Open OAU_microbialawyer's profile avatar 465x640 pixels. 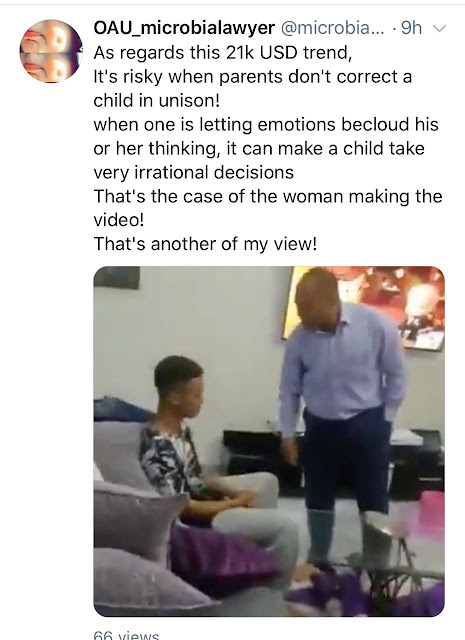[x=51, y=51]
